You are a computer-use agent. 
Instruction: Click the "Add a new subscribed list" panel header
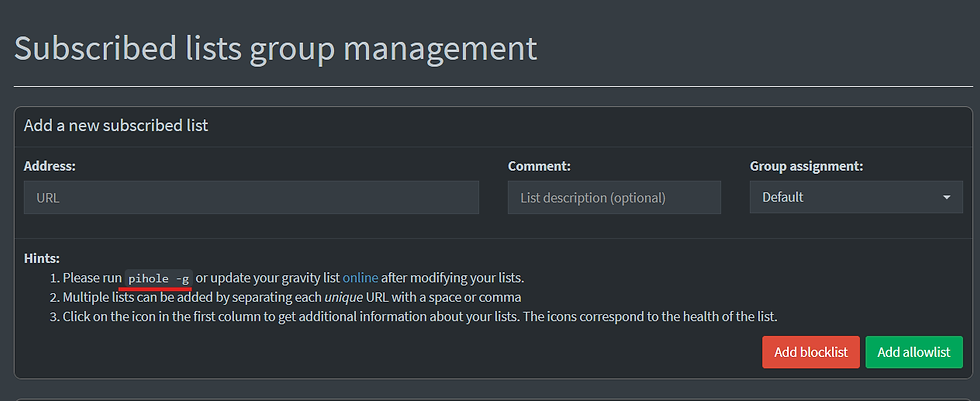[116, 125]
